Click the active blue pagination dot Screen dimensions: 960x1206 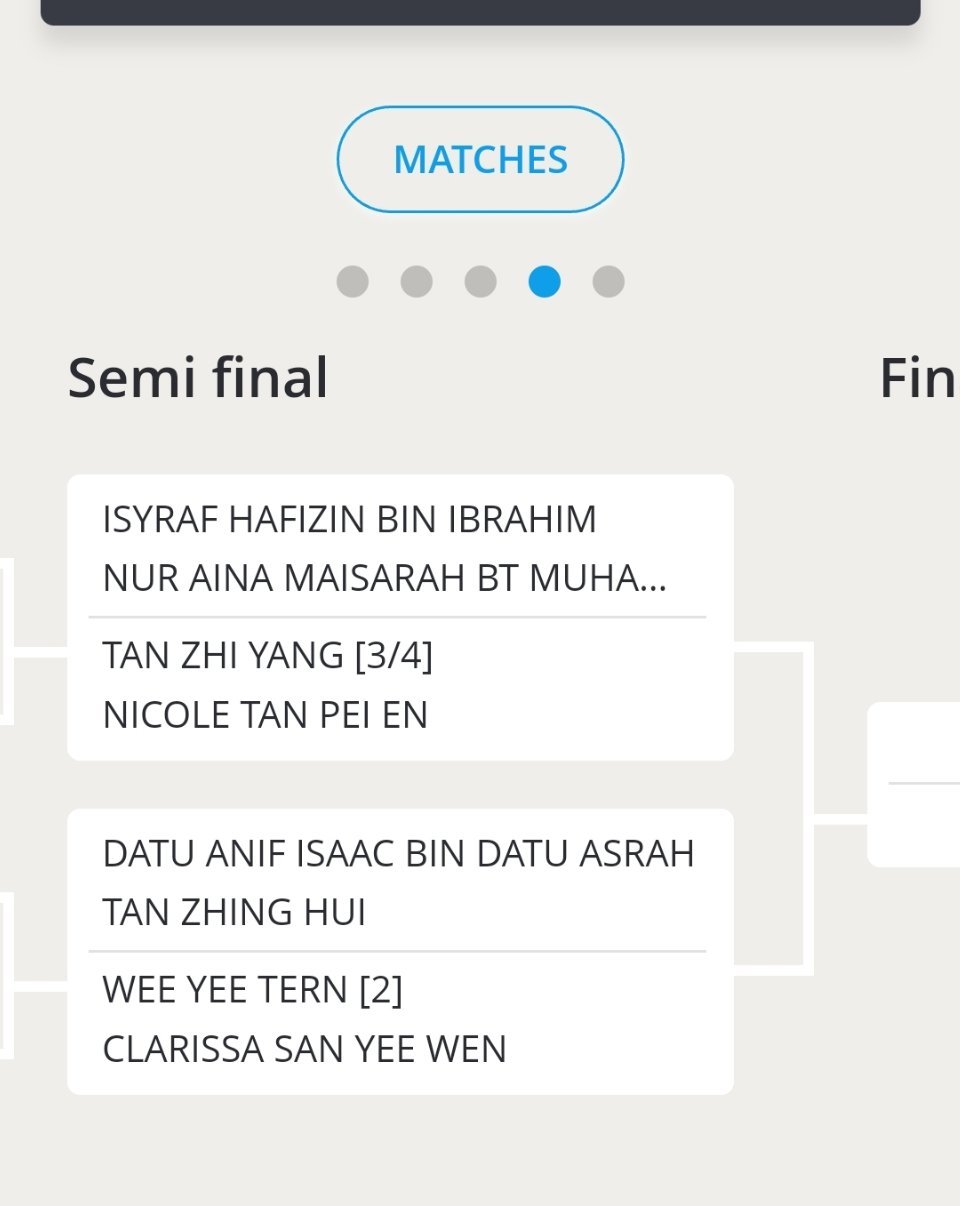(x=544, y=282)
